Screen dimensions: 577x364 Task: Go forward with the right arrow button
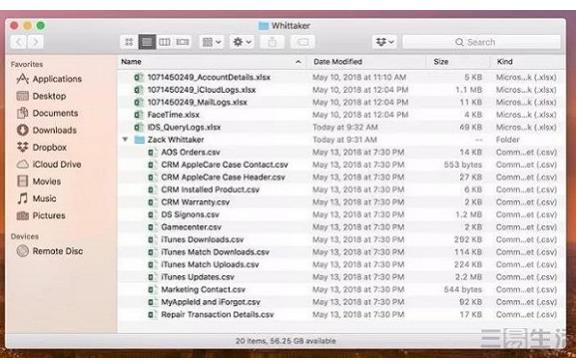[35, 42]
